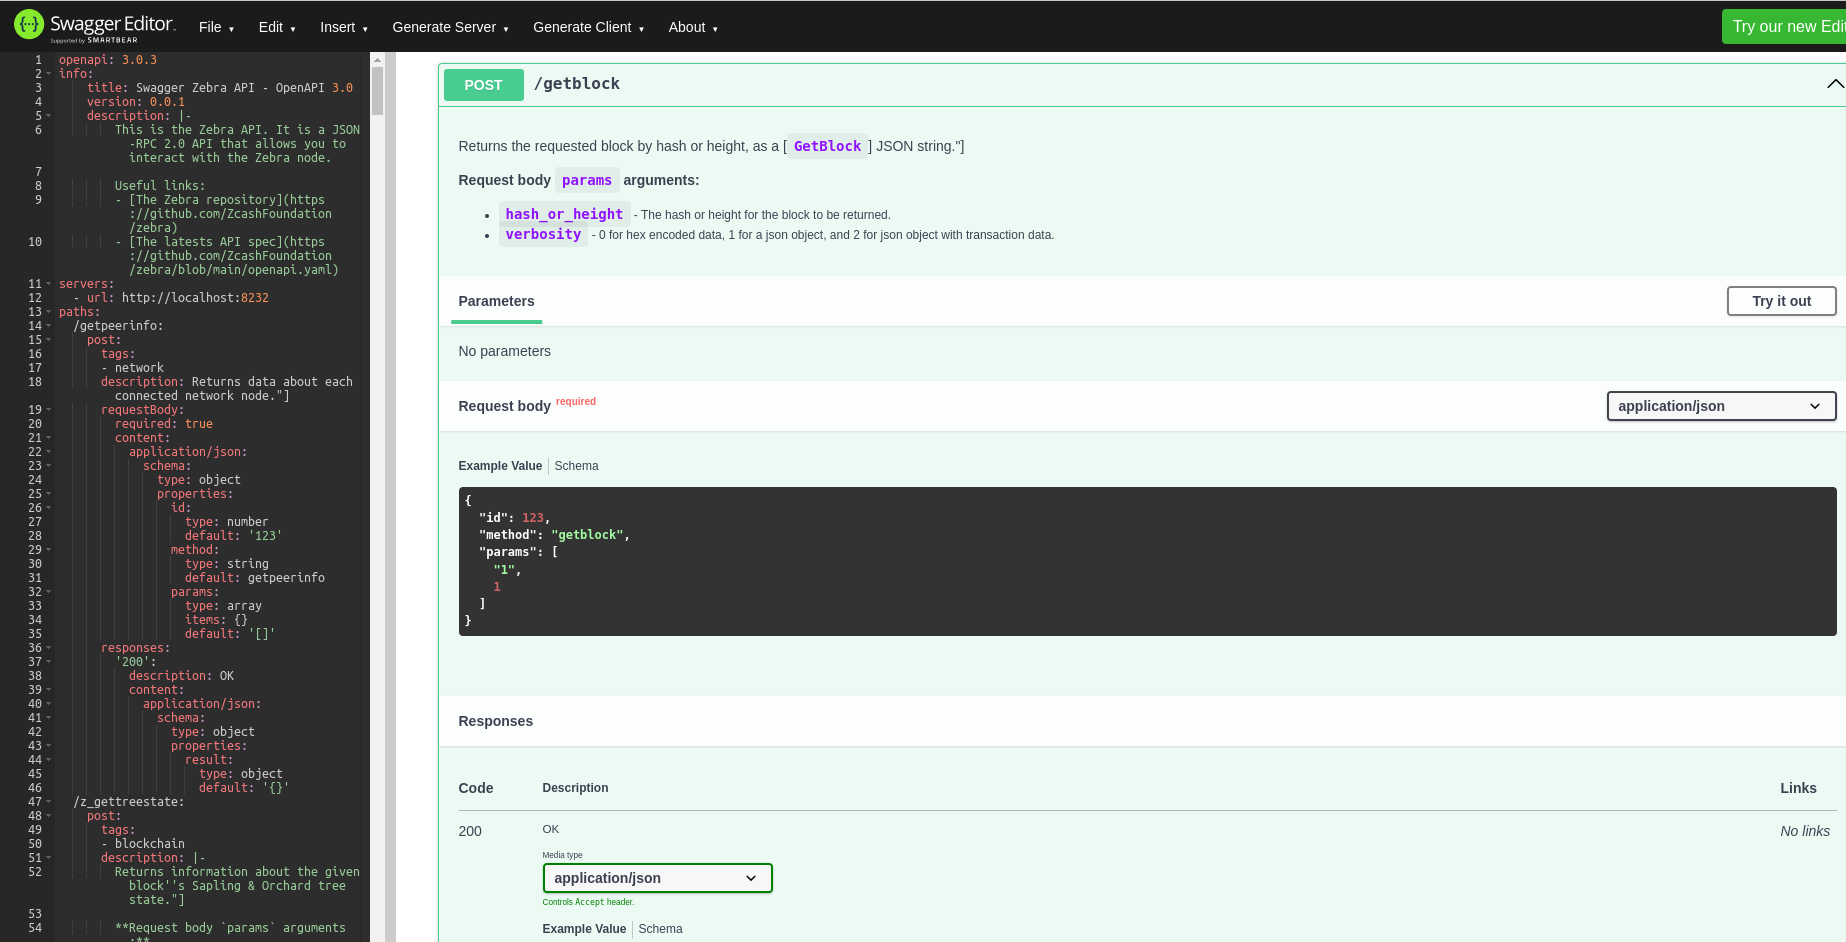Collapse the paths block on line 13
1846x942 pixels.
point(48,312)
